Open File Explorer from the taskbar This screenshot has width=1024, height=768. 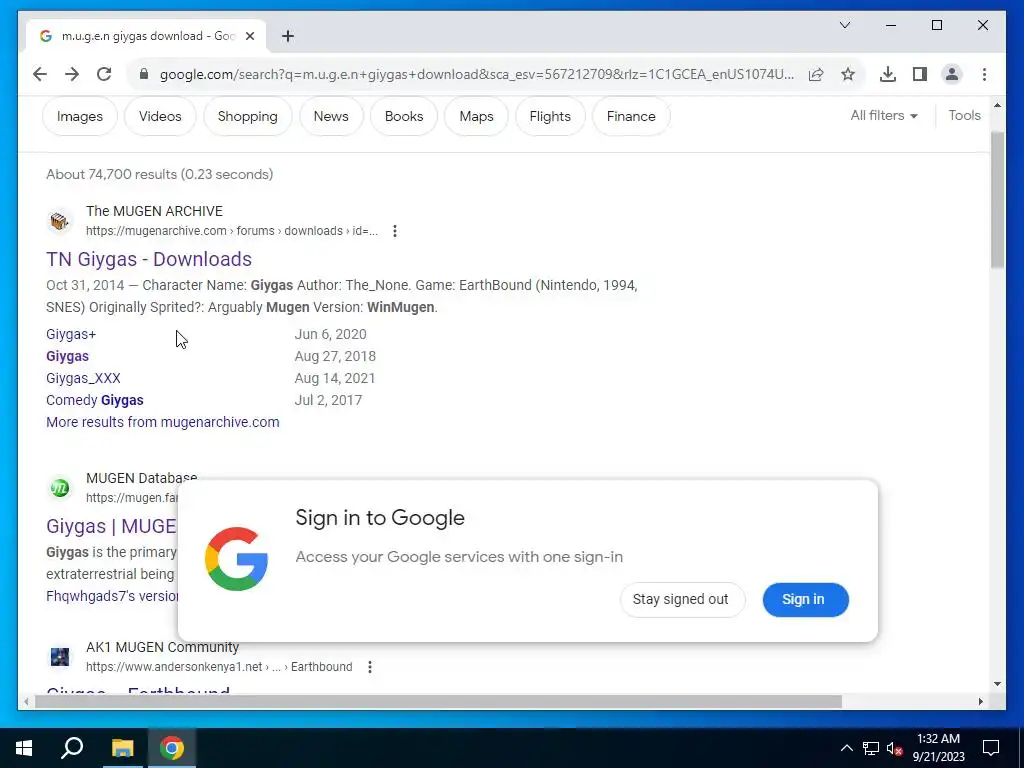click(122, 748)
